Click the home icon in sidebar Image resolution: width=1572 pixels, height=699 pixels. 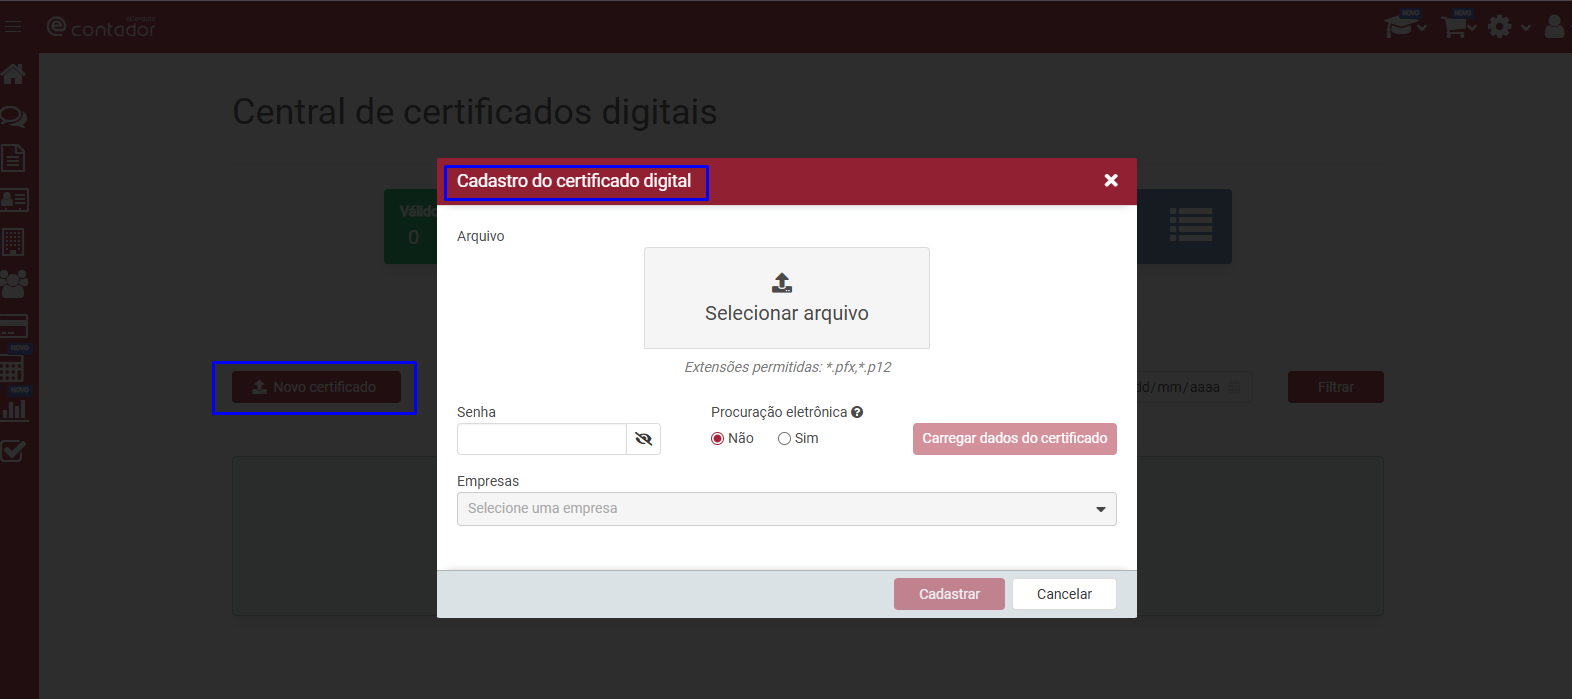pos(14,74)
